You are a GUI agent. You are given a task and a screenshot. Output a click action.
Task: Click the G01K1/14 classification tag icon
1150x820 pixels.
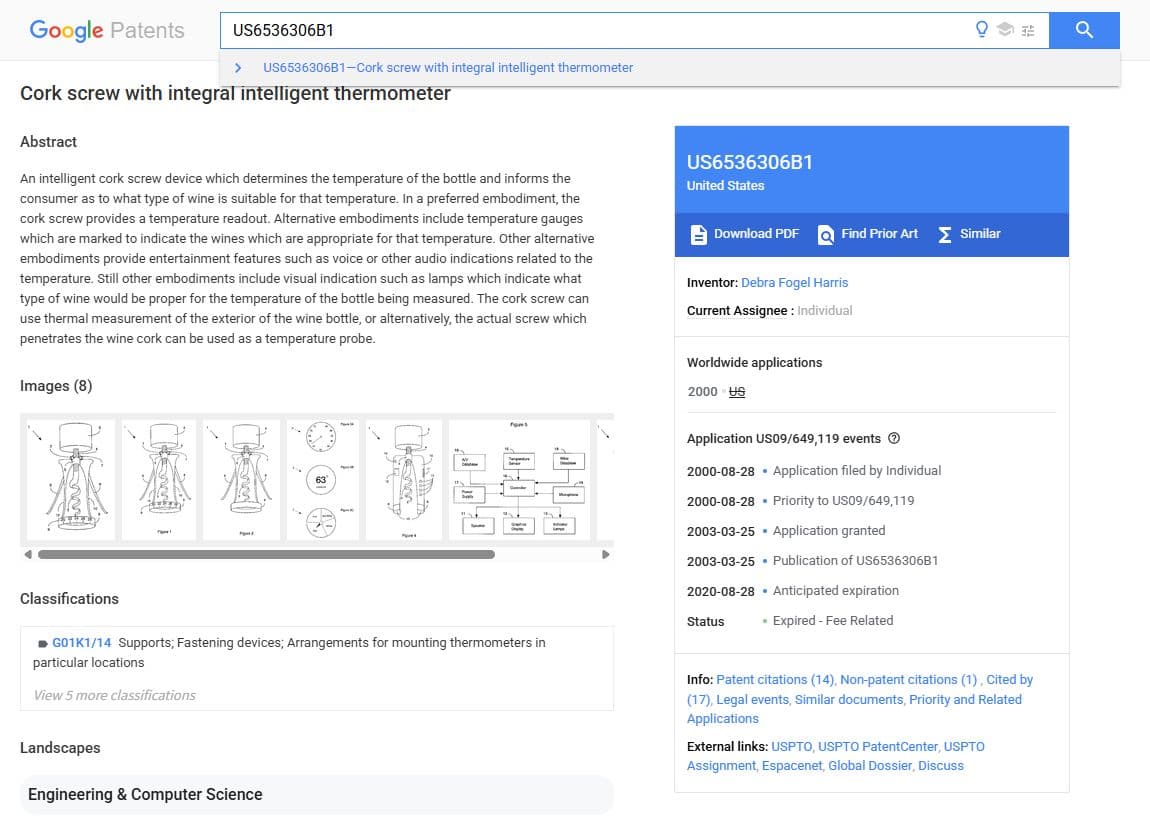[x=43, y=643]
